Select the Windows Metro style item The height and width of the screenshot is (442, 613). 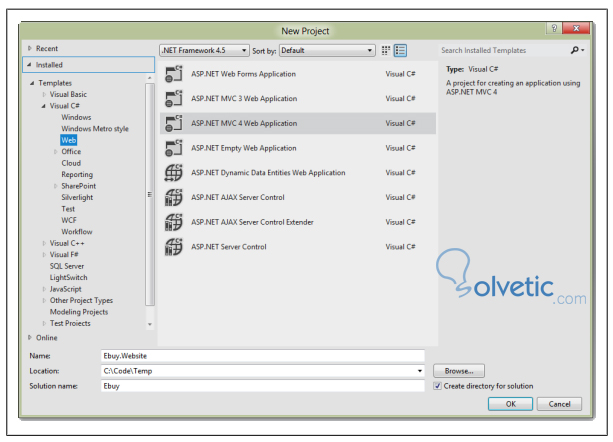coord(95,129)
